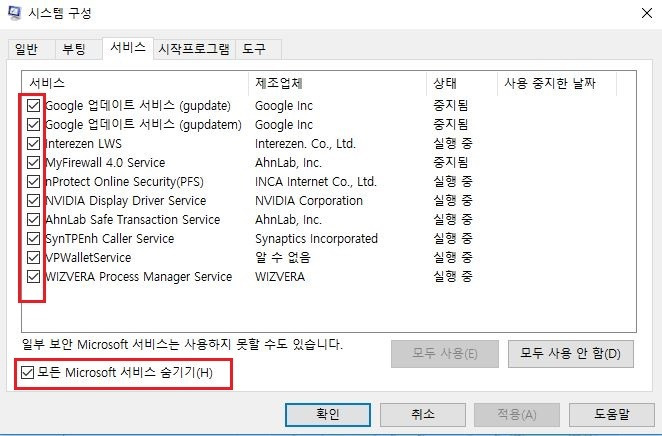
Task: Click the 알 수 없음 manufacturer cell
Action: 283,257
